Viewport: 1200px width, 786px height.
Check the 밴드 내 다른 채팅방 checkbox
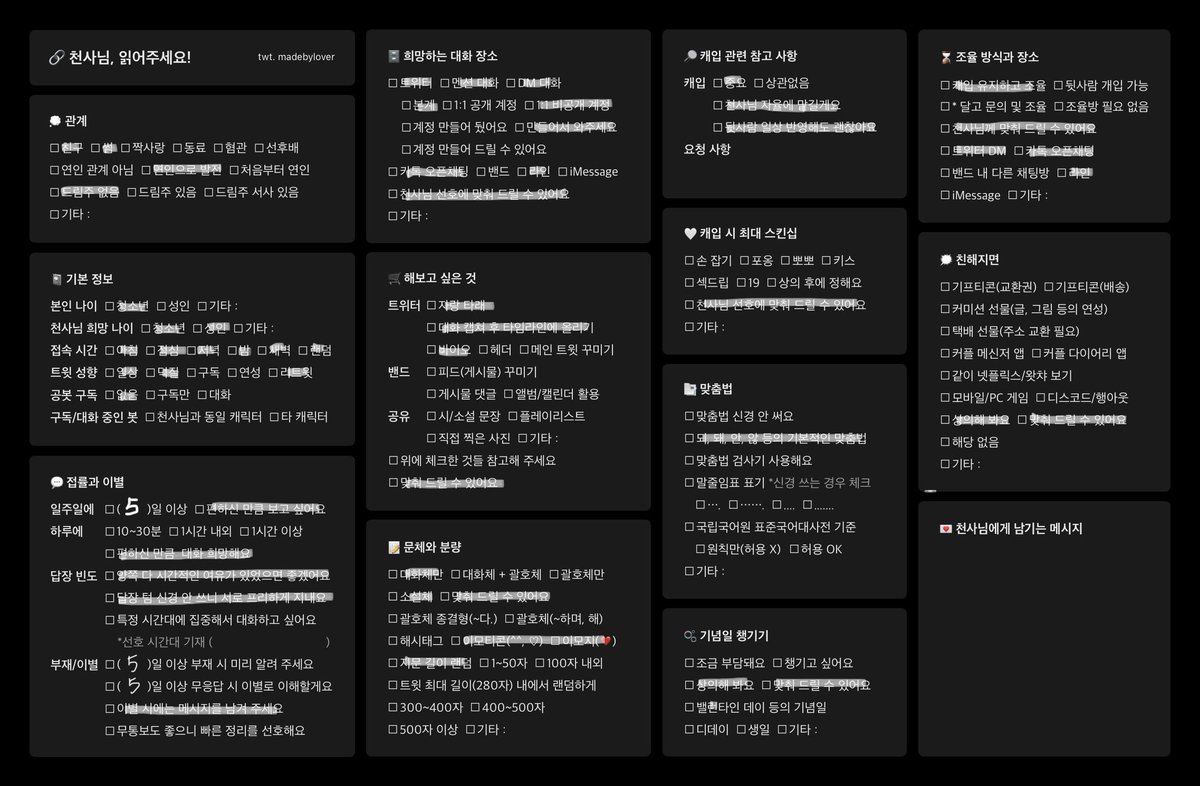pos(945,173)
